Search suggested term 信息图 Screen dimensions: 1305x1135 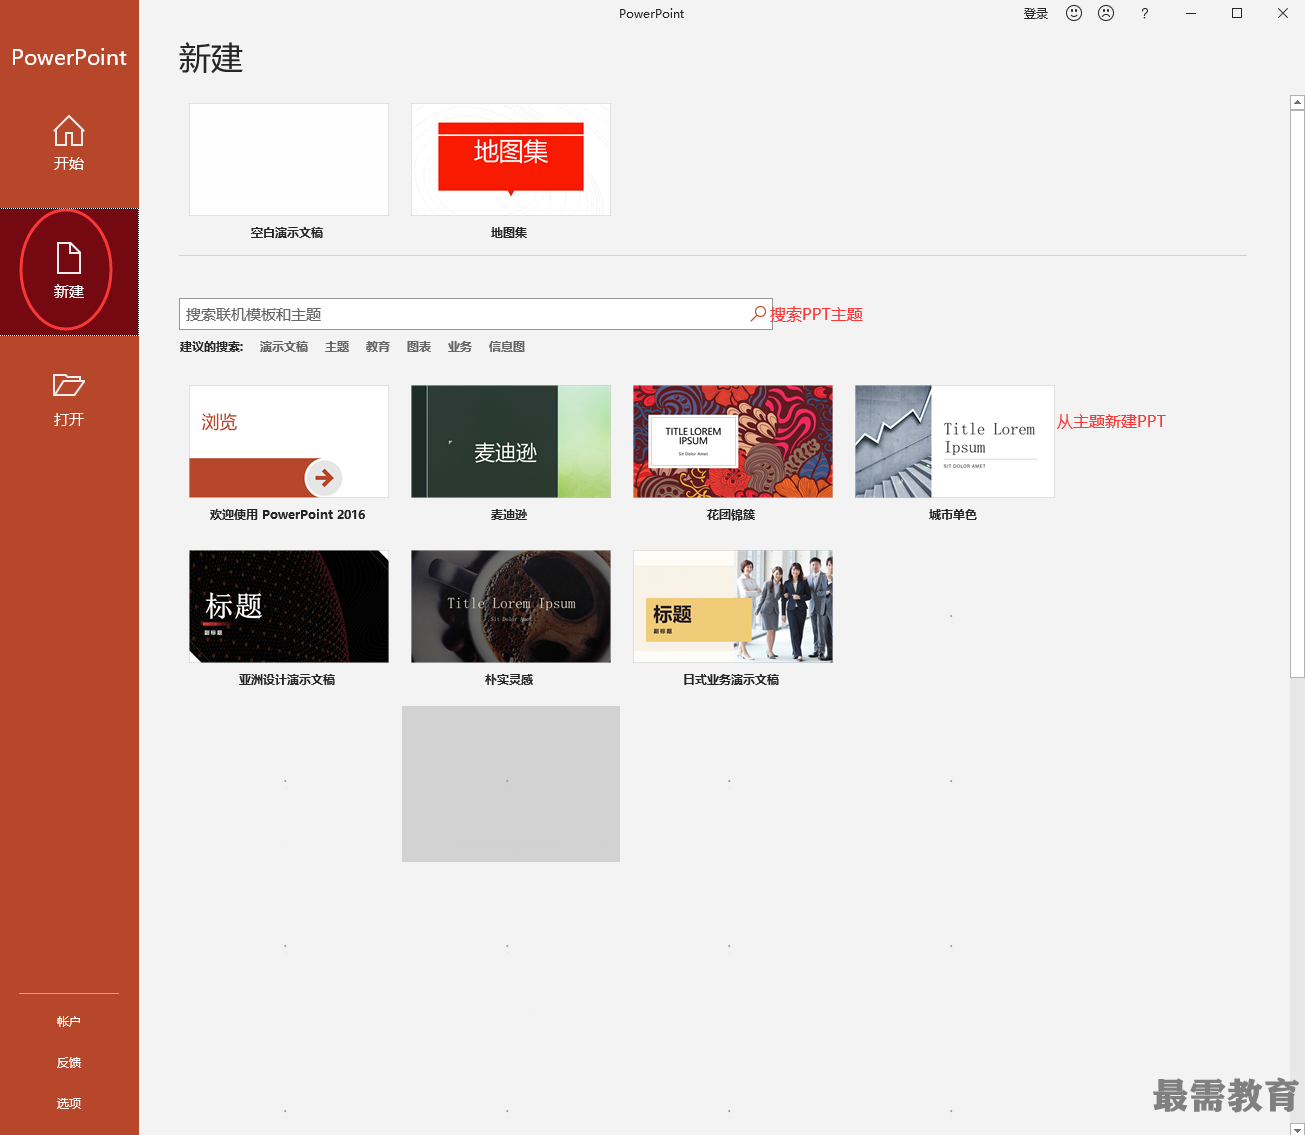pyautogui.click(x=507, y=347)
